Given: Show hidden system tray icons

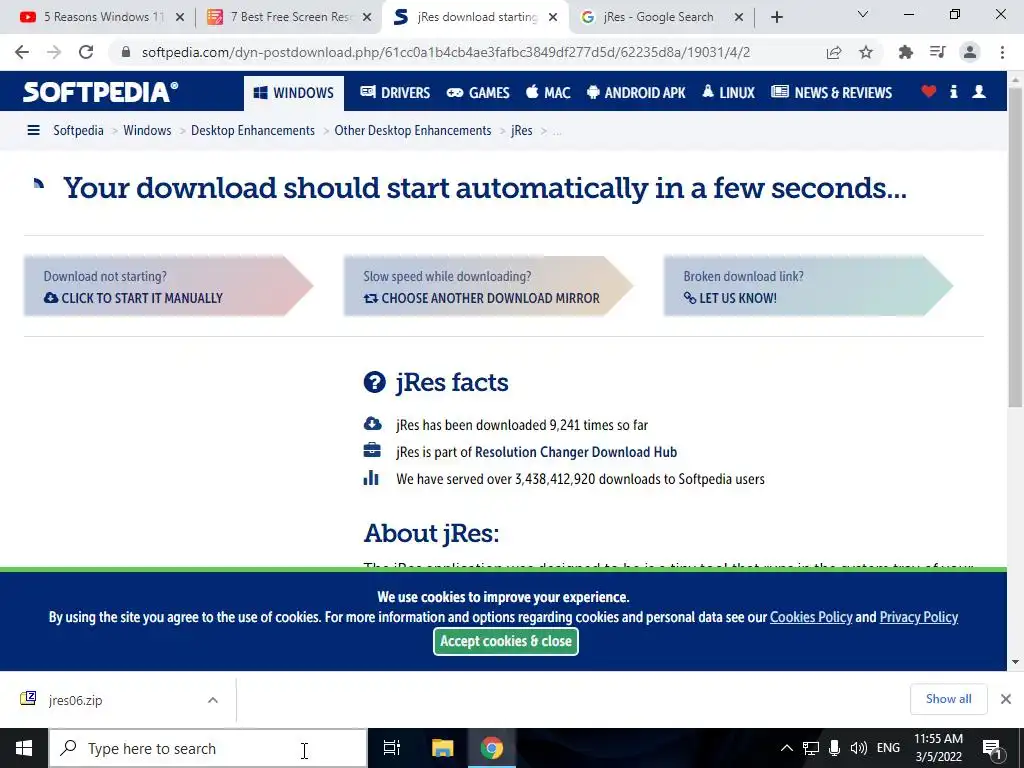Looking at the screenshot, I should [787, 748].
